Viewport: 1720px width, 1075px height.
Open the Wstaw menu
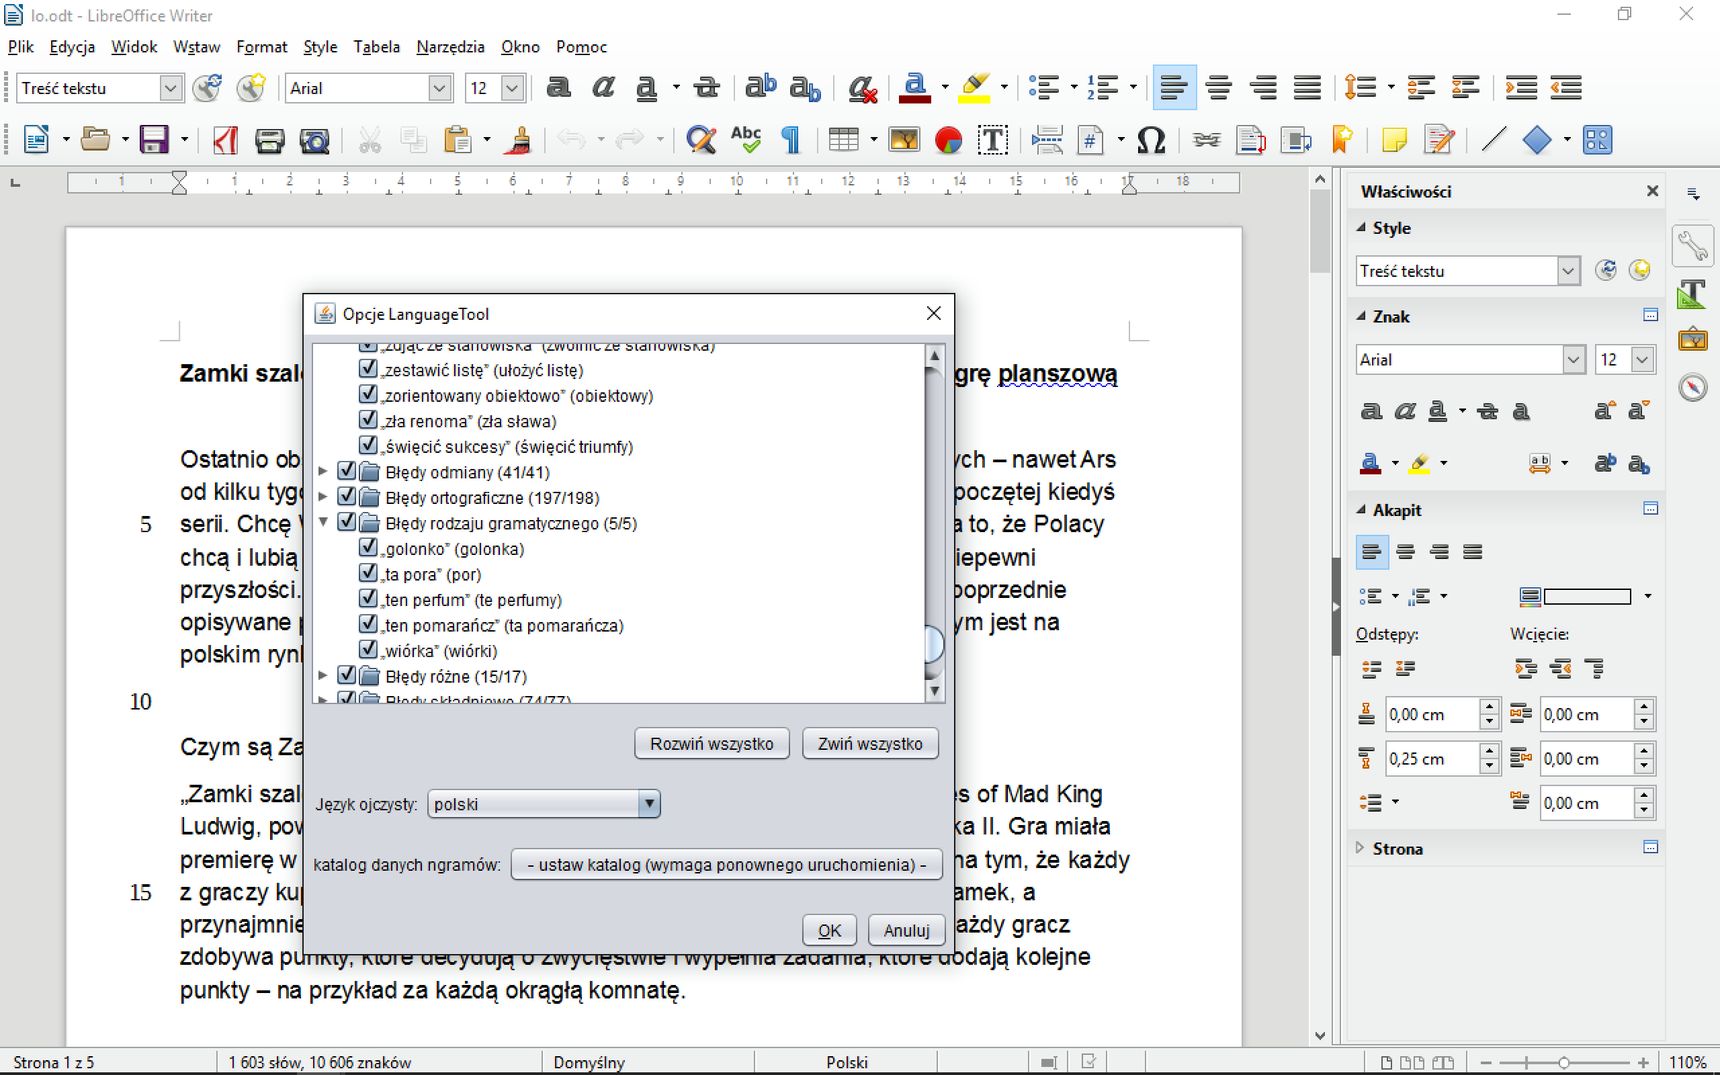pyautogui.click(x=196, y=47)
